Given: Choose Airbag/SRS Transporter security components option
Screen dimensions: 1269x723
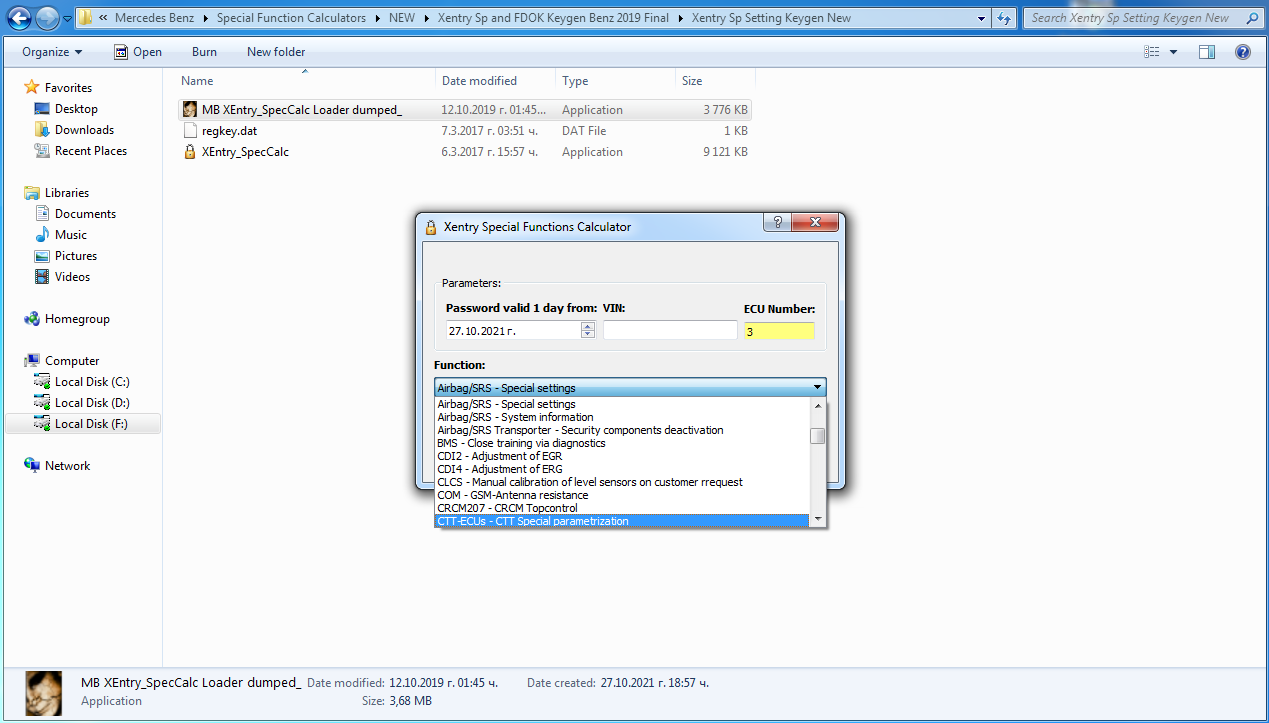Looking at the screenshot, I should click(x=622, y=430).
